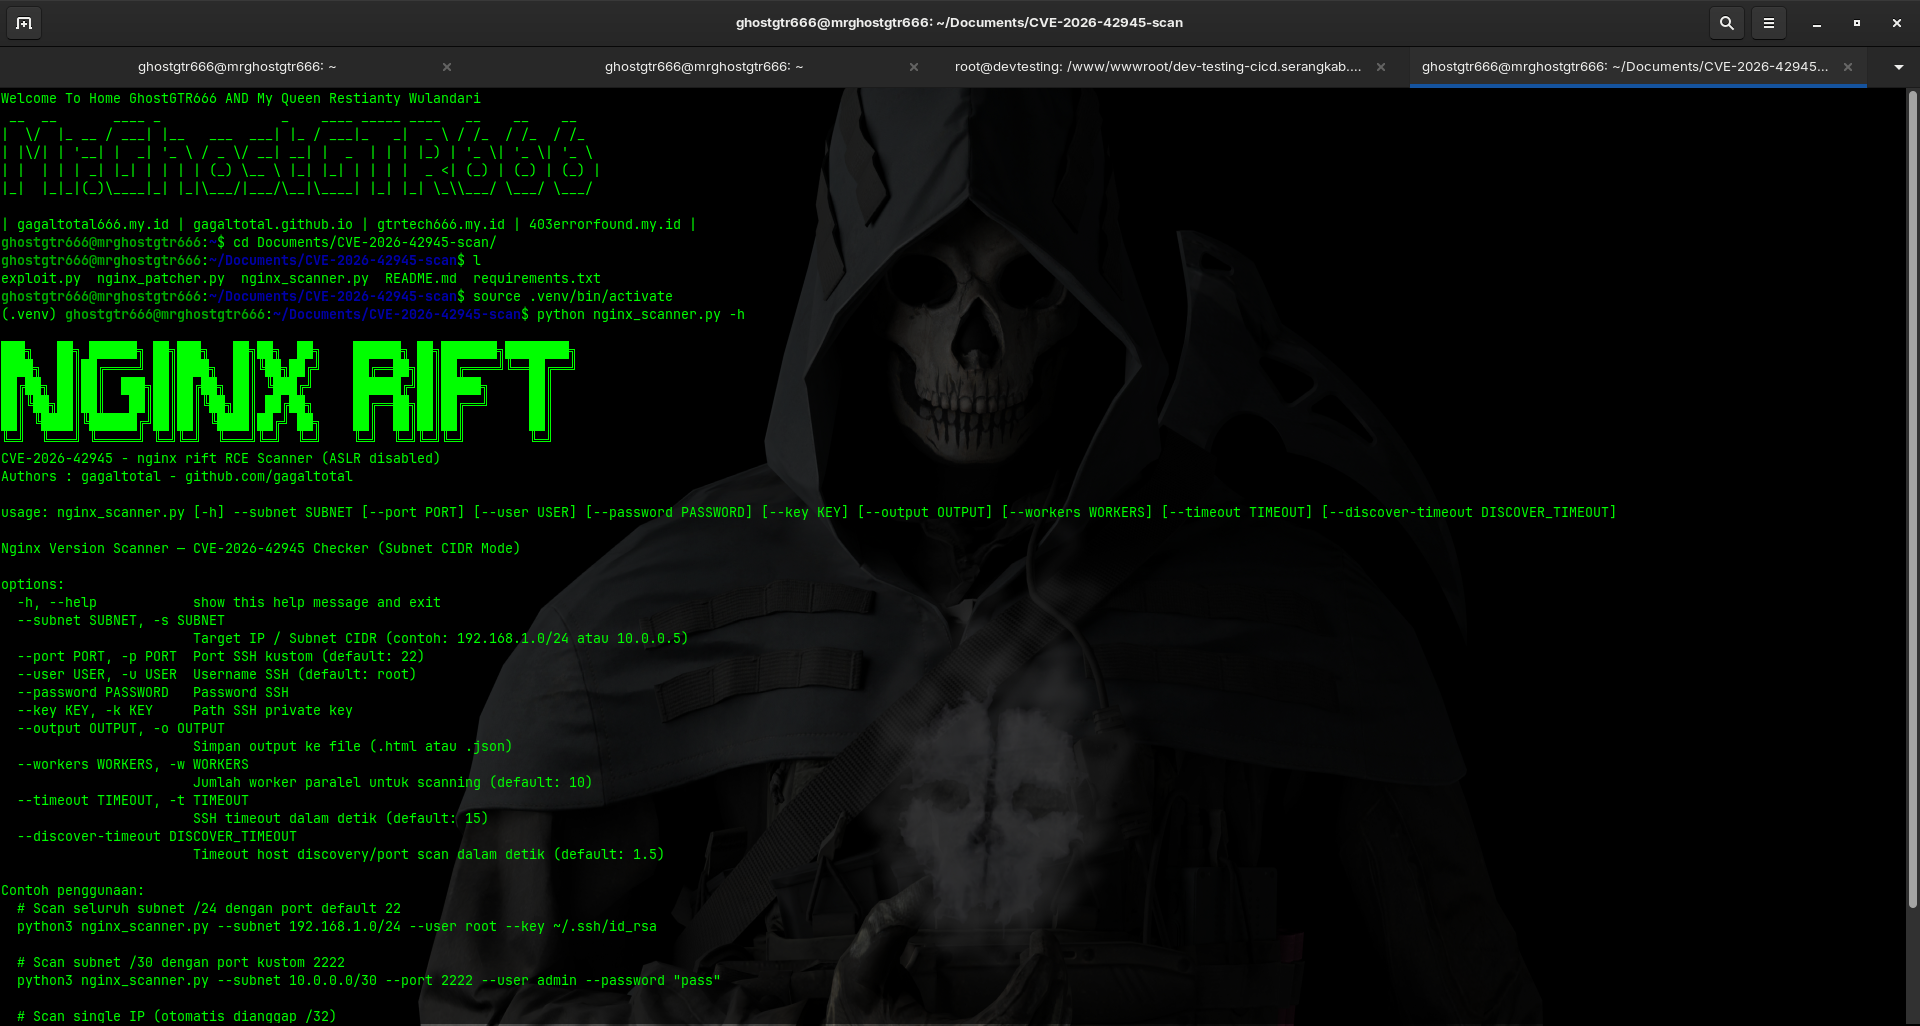Close the first ghostgtr666 tab
This screenshot has height=1026, width=1920.
tap(447, 67)
